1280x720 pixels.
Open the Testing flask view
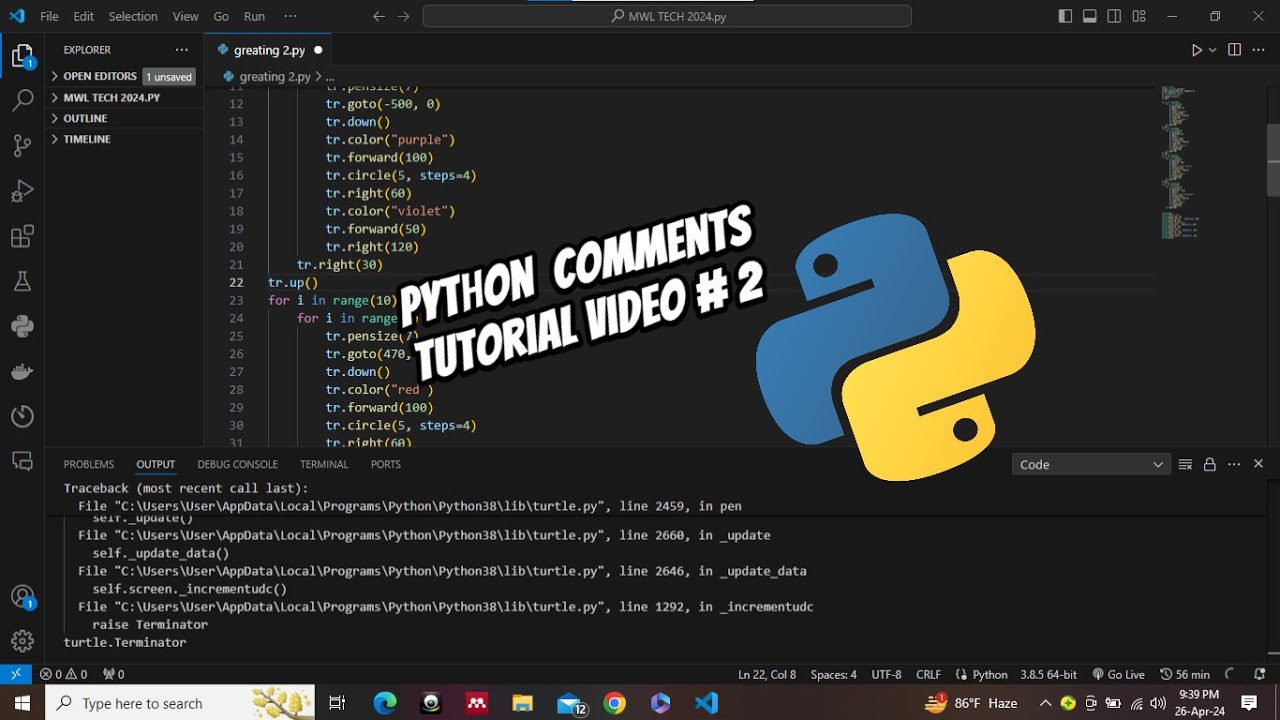coord(22,282)
